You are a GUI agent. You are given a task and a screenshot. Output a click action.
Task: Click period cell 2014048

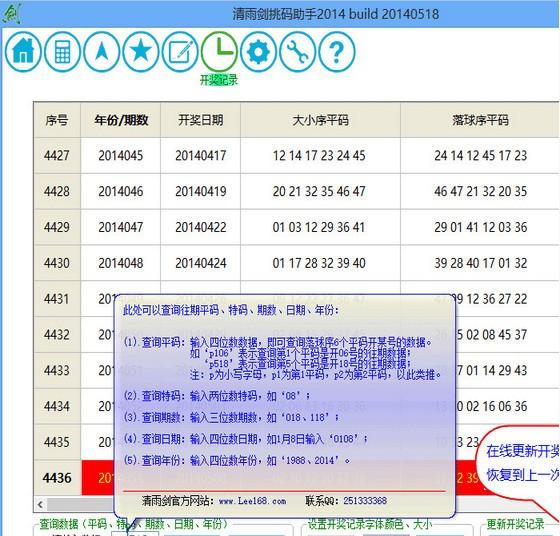click(121, 263)
